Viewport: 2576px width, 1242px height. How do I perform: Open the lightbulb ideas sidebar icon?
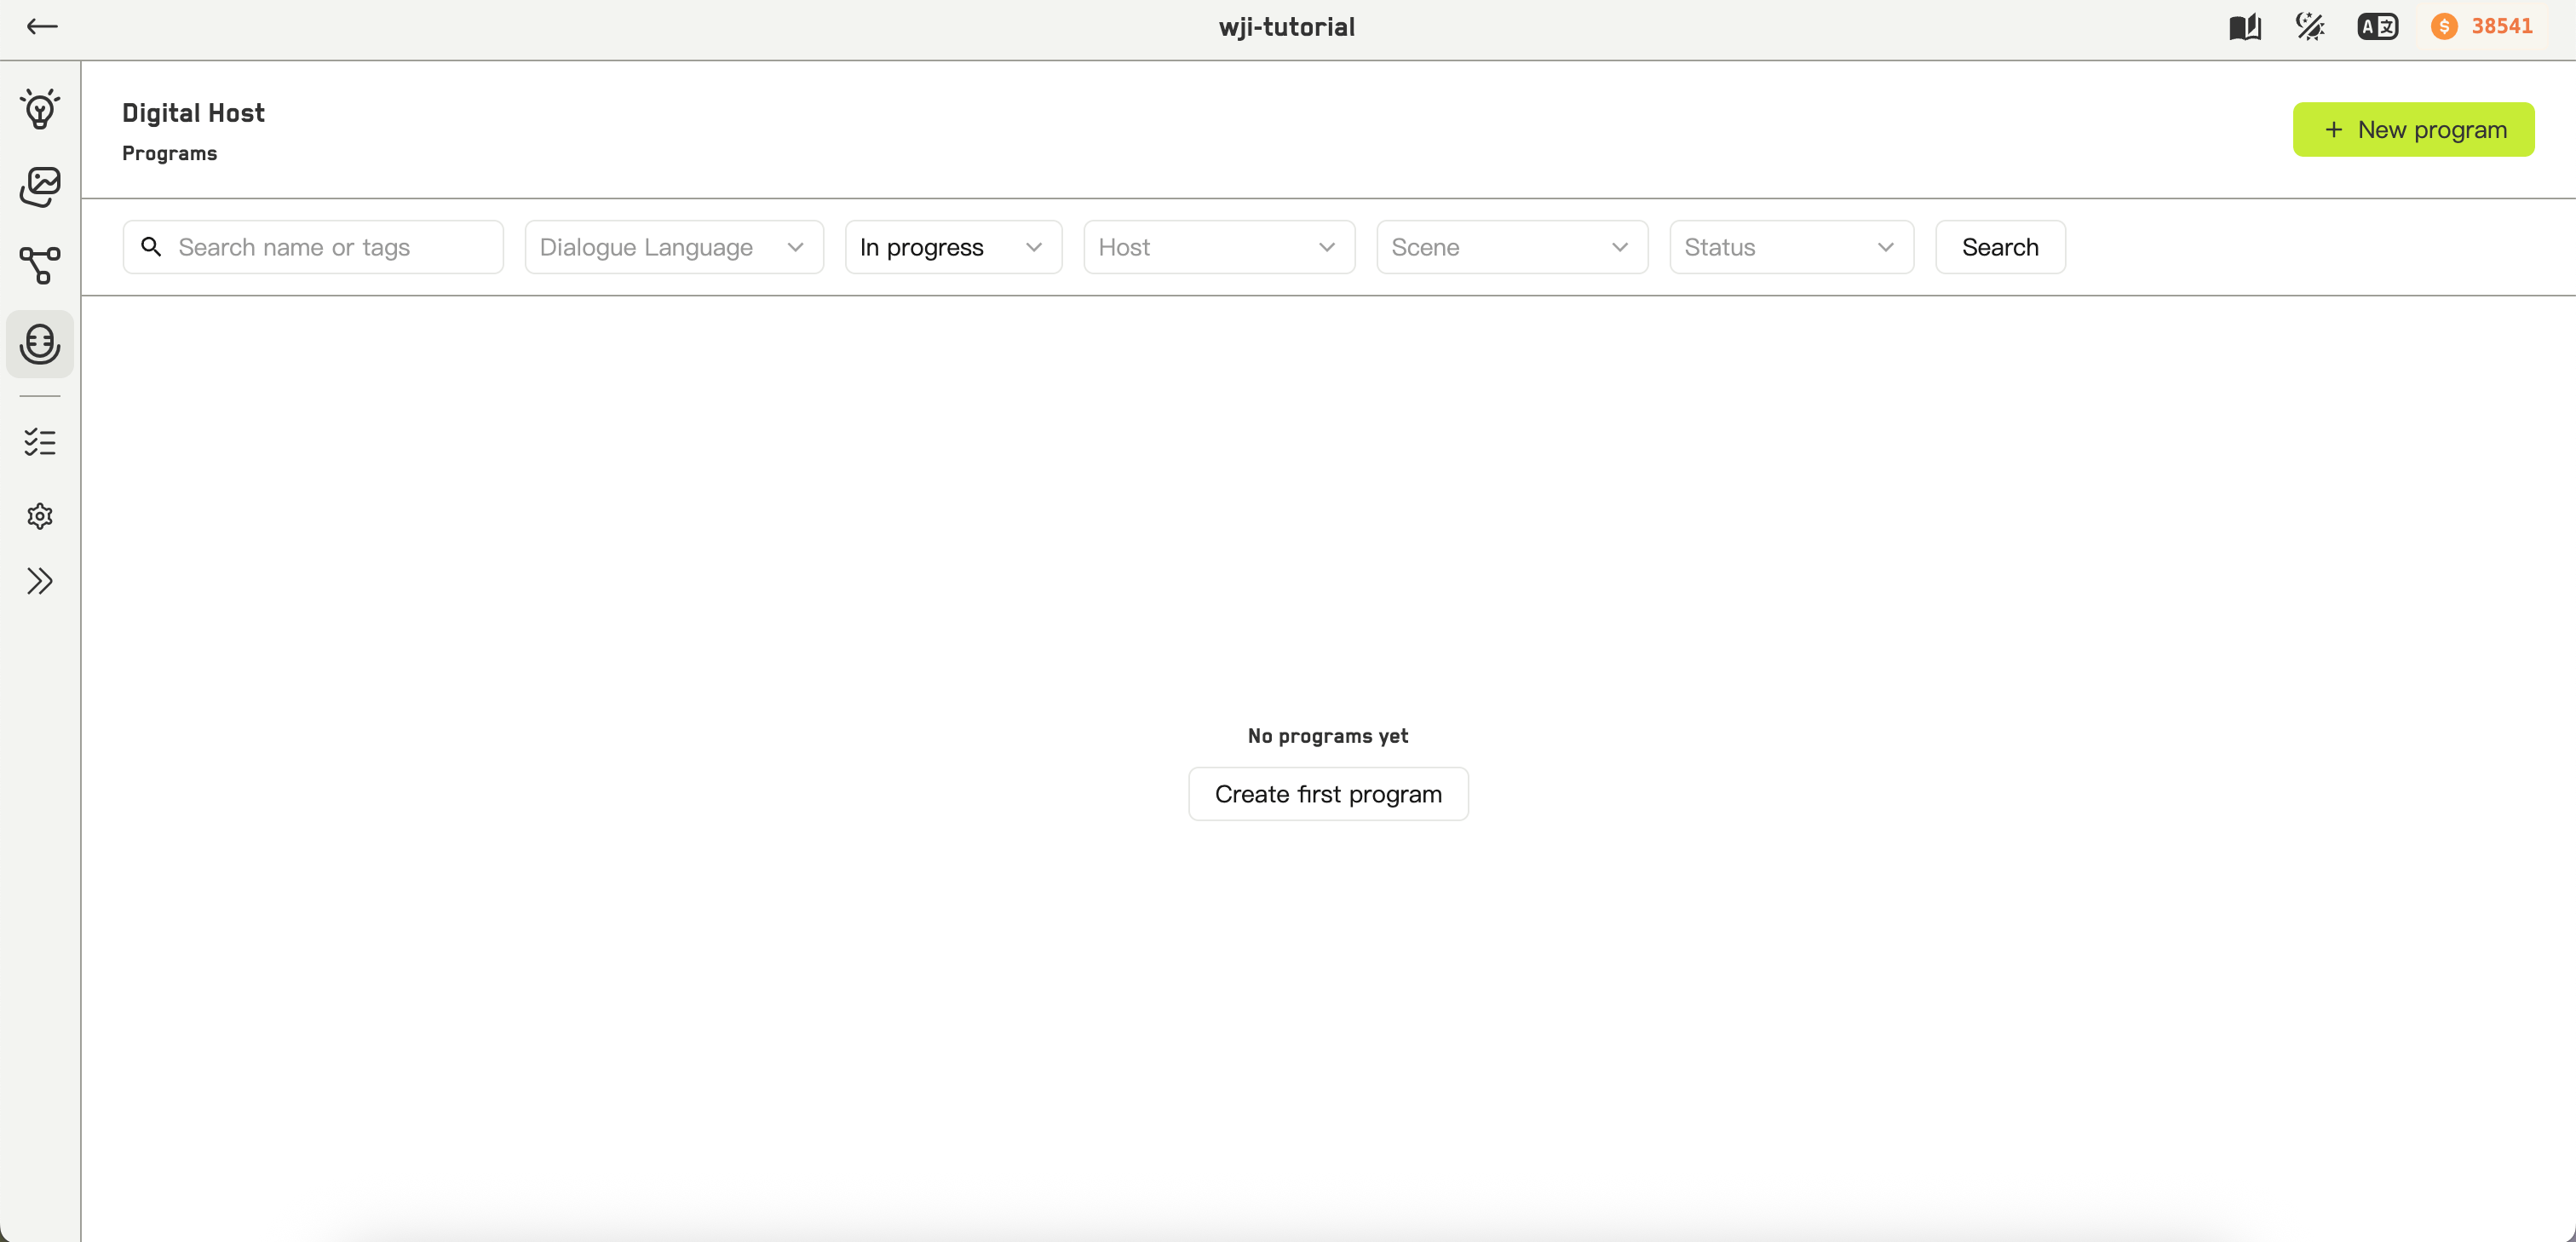coord(40,109)
